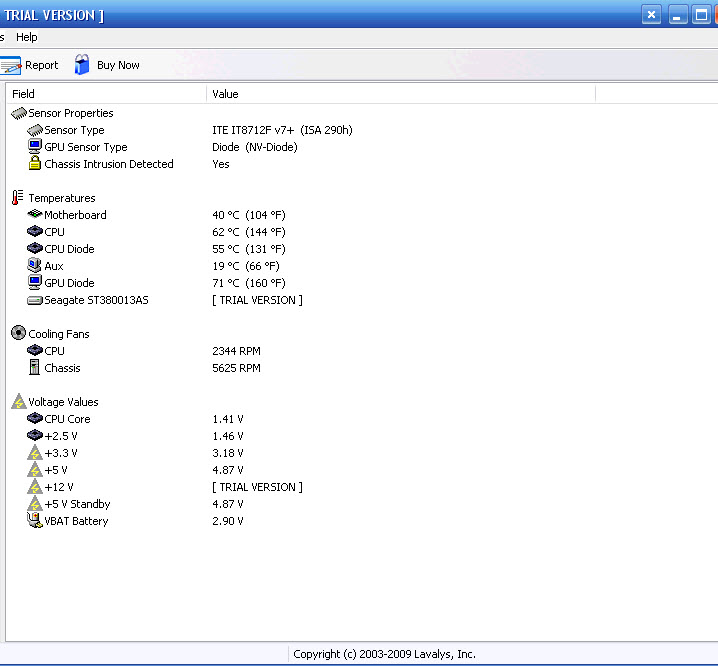Viewport: 718px width, 666px height.
Task: Click the +3.3 V lightning icon
Action: coord(35,453)
